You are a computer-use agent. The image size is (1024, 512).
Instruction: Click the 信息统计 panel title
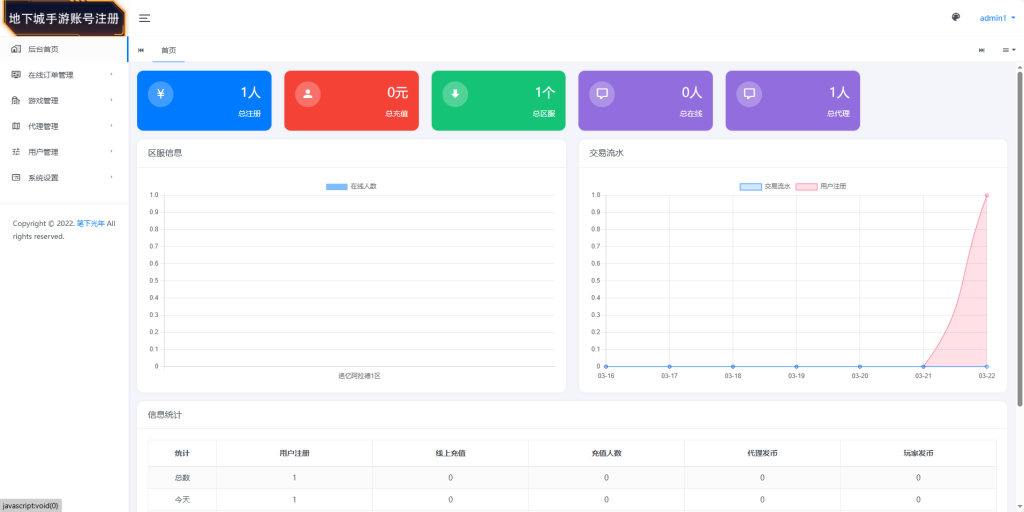point(165,415)
